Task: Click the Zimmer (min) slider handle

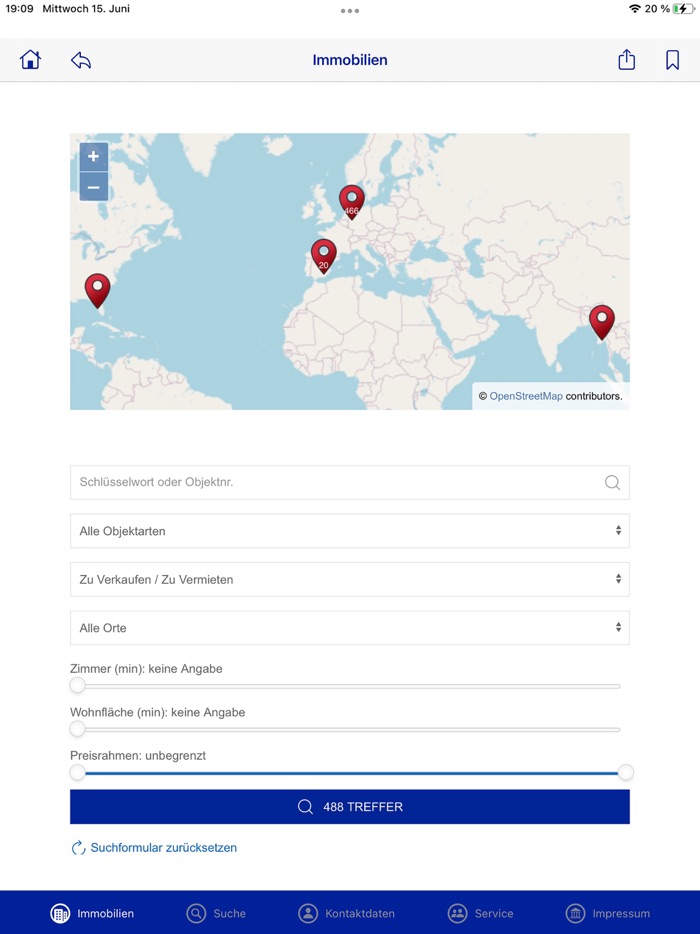Action: [77, 686]
